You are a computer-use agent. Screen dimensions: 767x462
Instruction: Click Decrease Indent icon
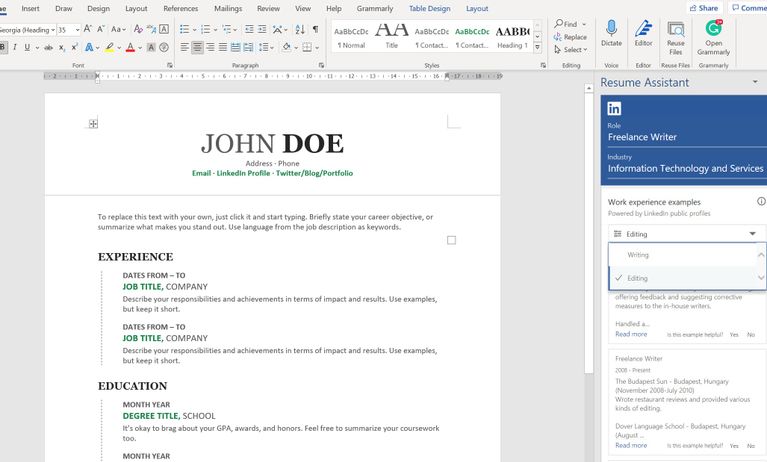249,29
